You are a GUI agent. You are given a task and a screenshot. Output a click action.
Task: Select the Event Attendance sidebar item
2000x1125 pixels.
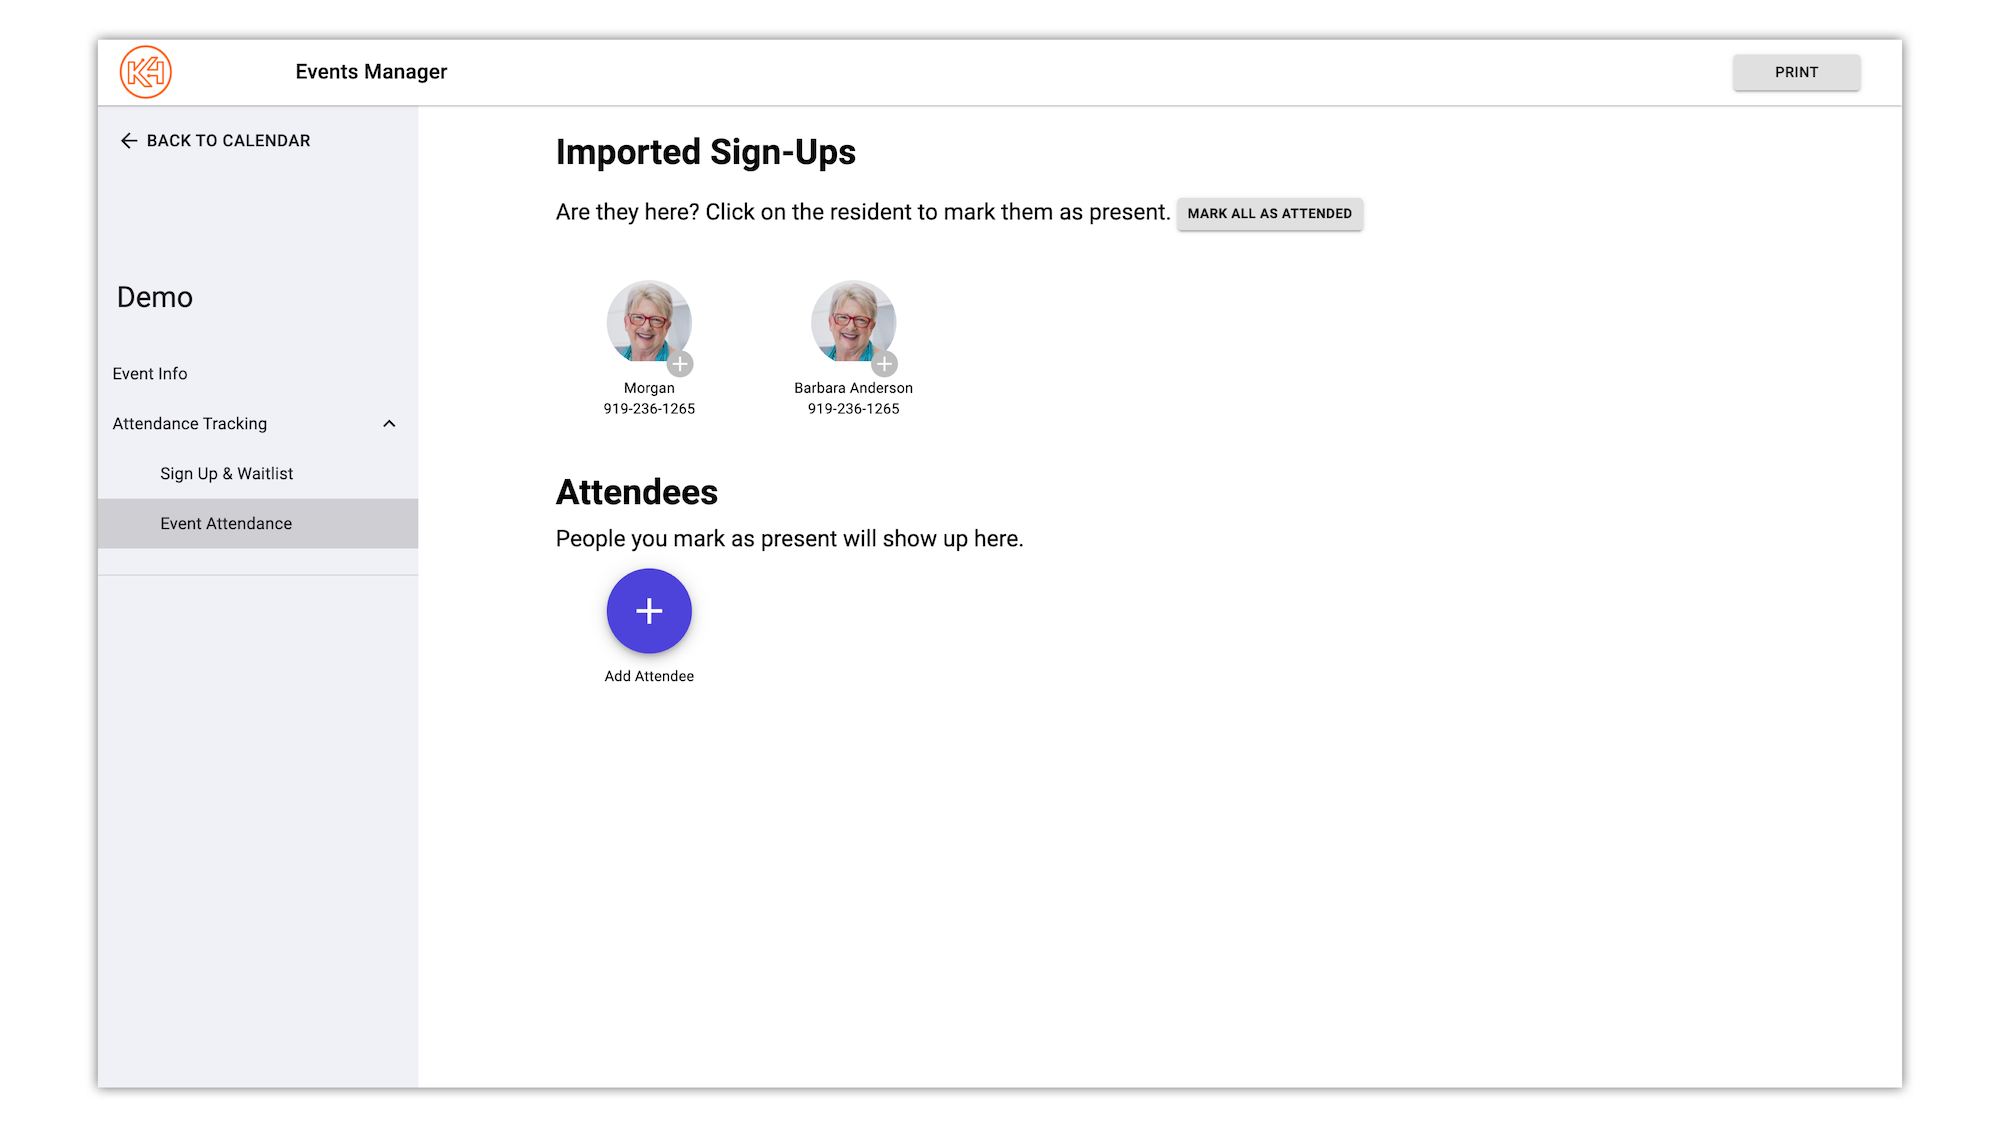(x=226, y=523)
